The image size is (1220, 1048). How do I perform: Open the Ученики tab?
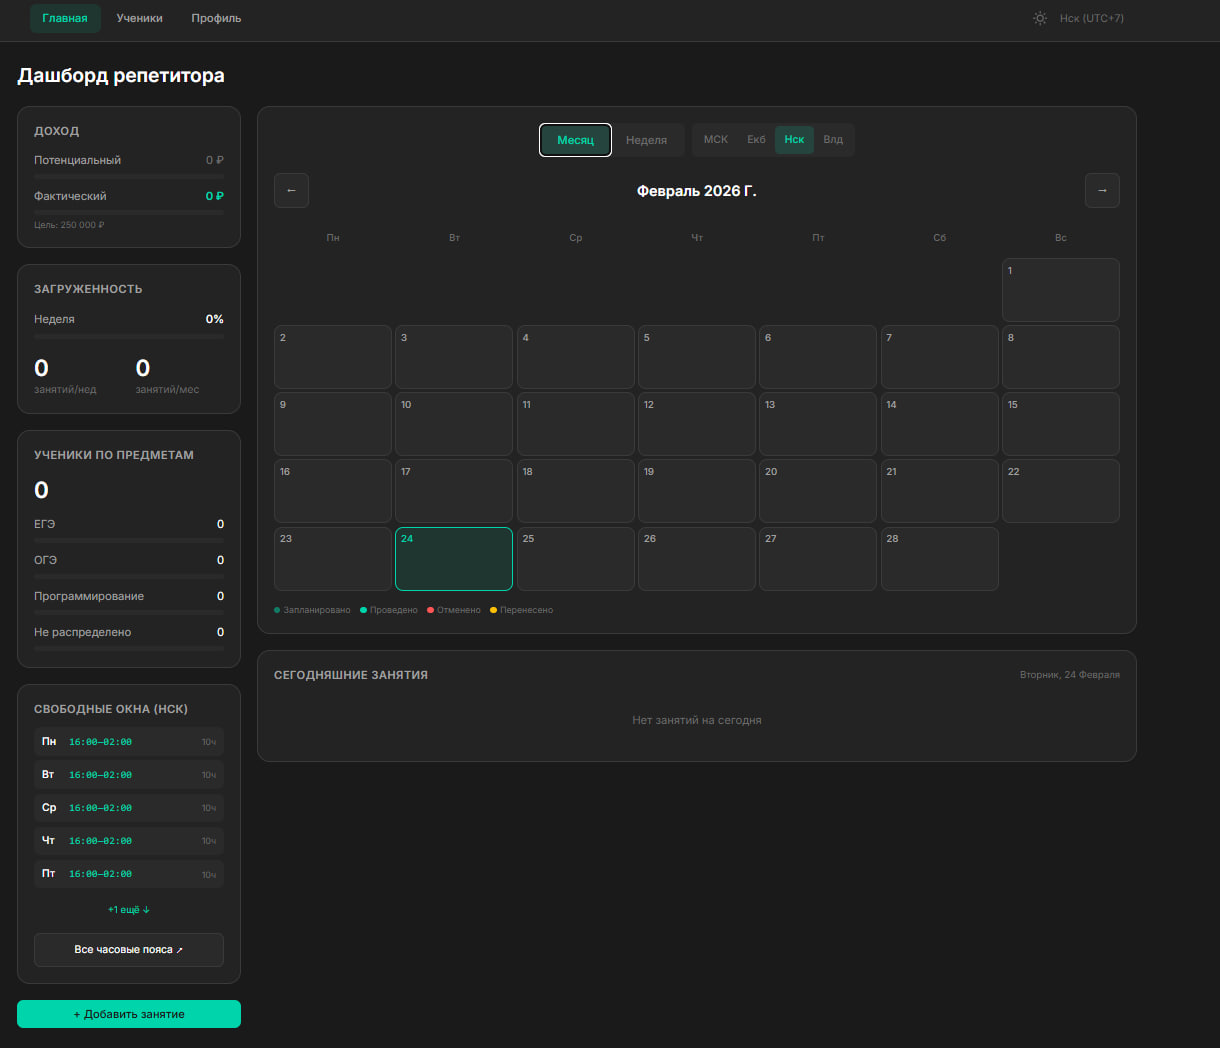tap(139, 18)
